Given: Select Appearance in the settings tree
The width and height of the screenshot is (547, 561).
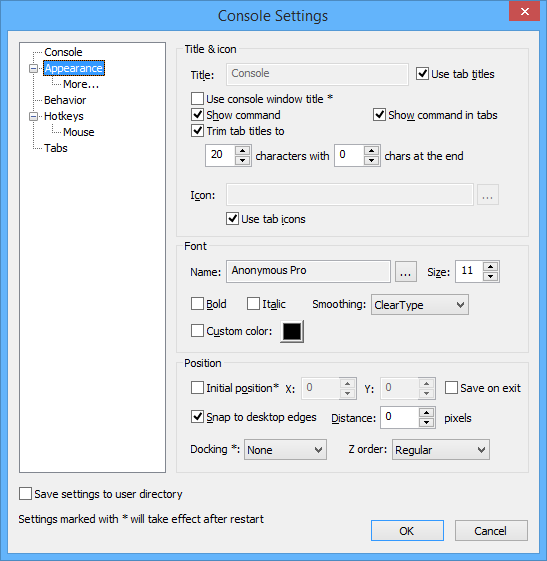Looking at the screenshot, I should pos(74,68).
